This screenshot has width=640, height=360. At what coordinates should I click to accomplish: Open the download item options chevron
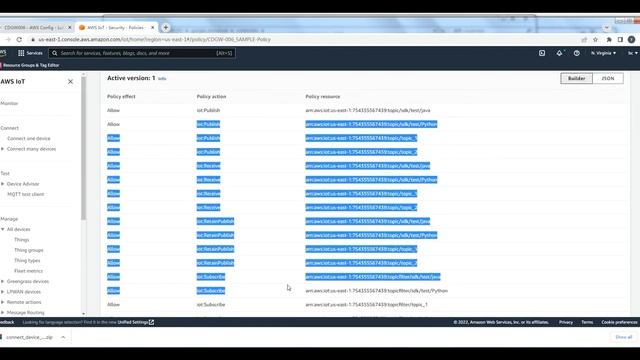(63, 337)
